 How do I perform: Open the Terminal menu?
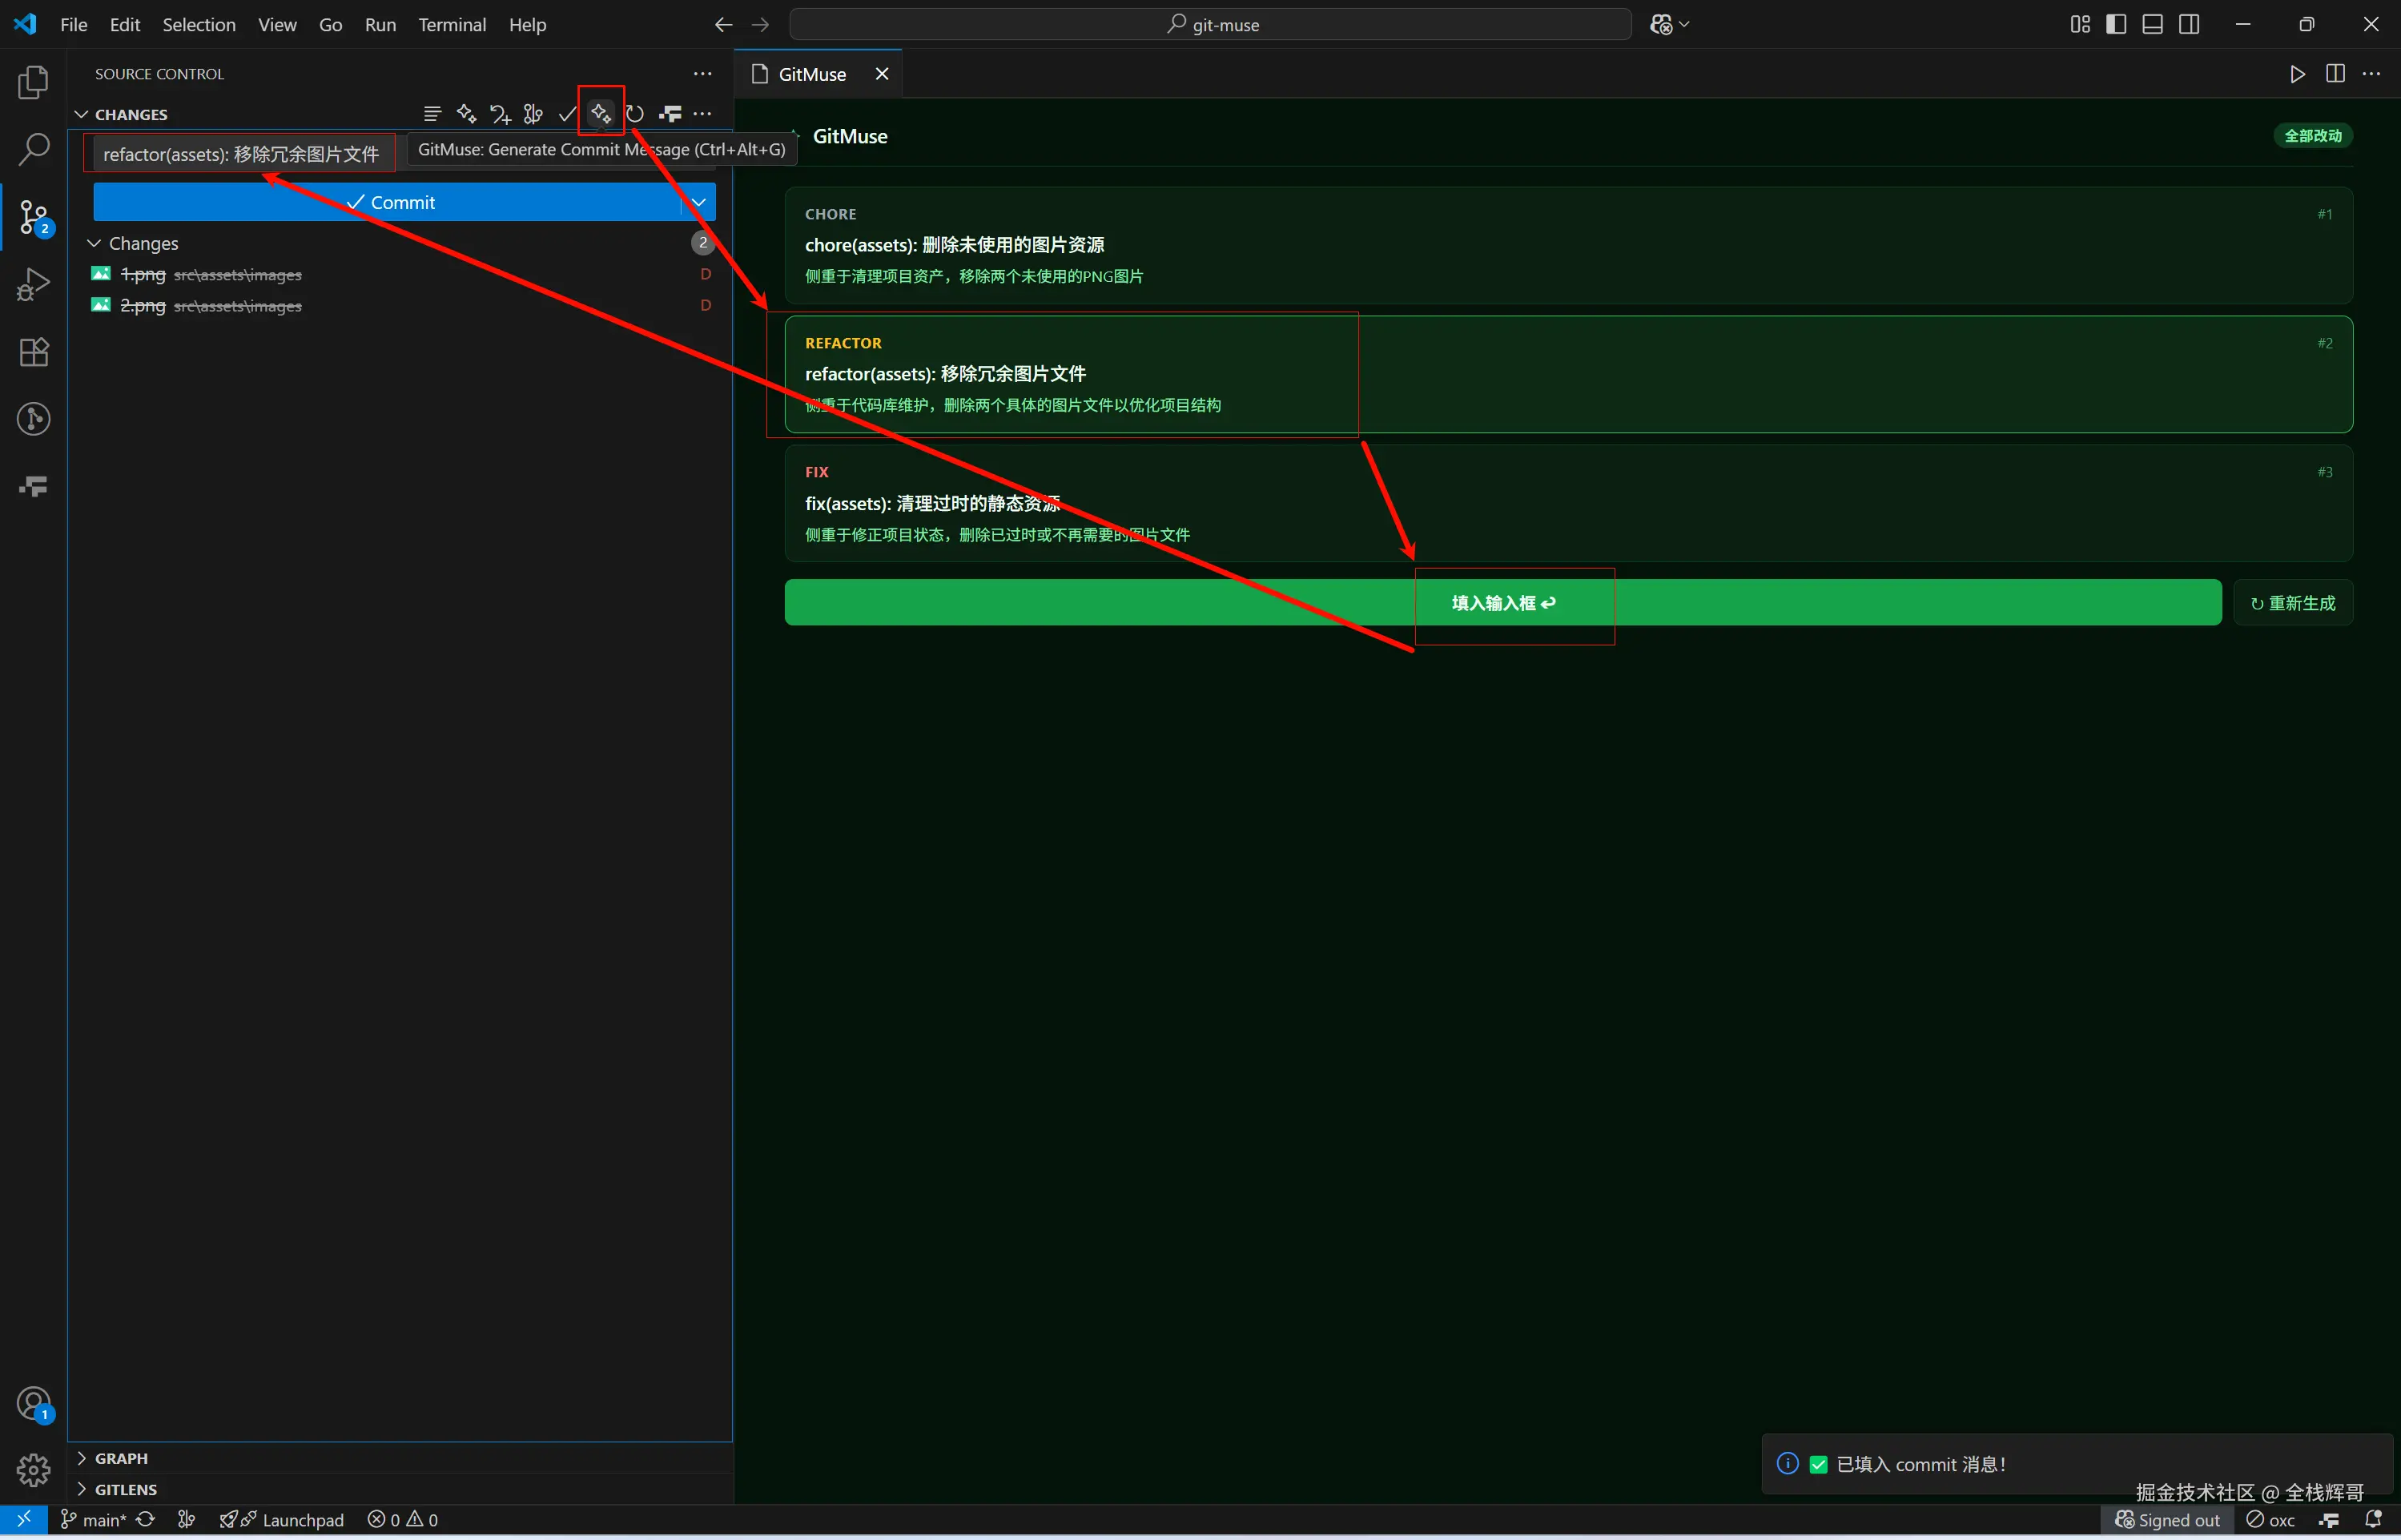pyautogui.click(x=451, y=24)
